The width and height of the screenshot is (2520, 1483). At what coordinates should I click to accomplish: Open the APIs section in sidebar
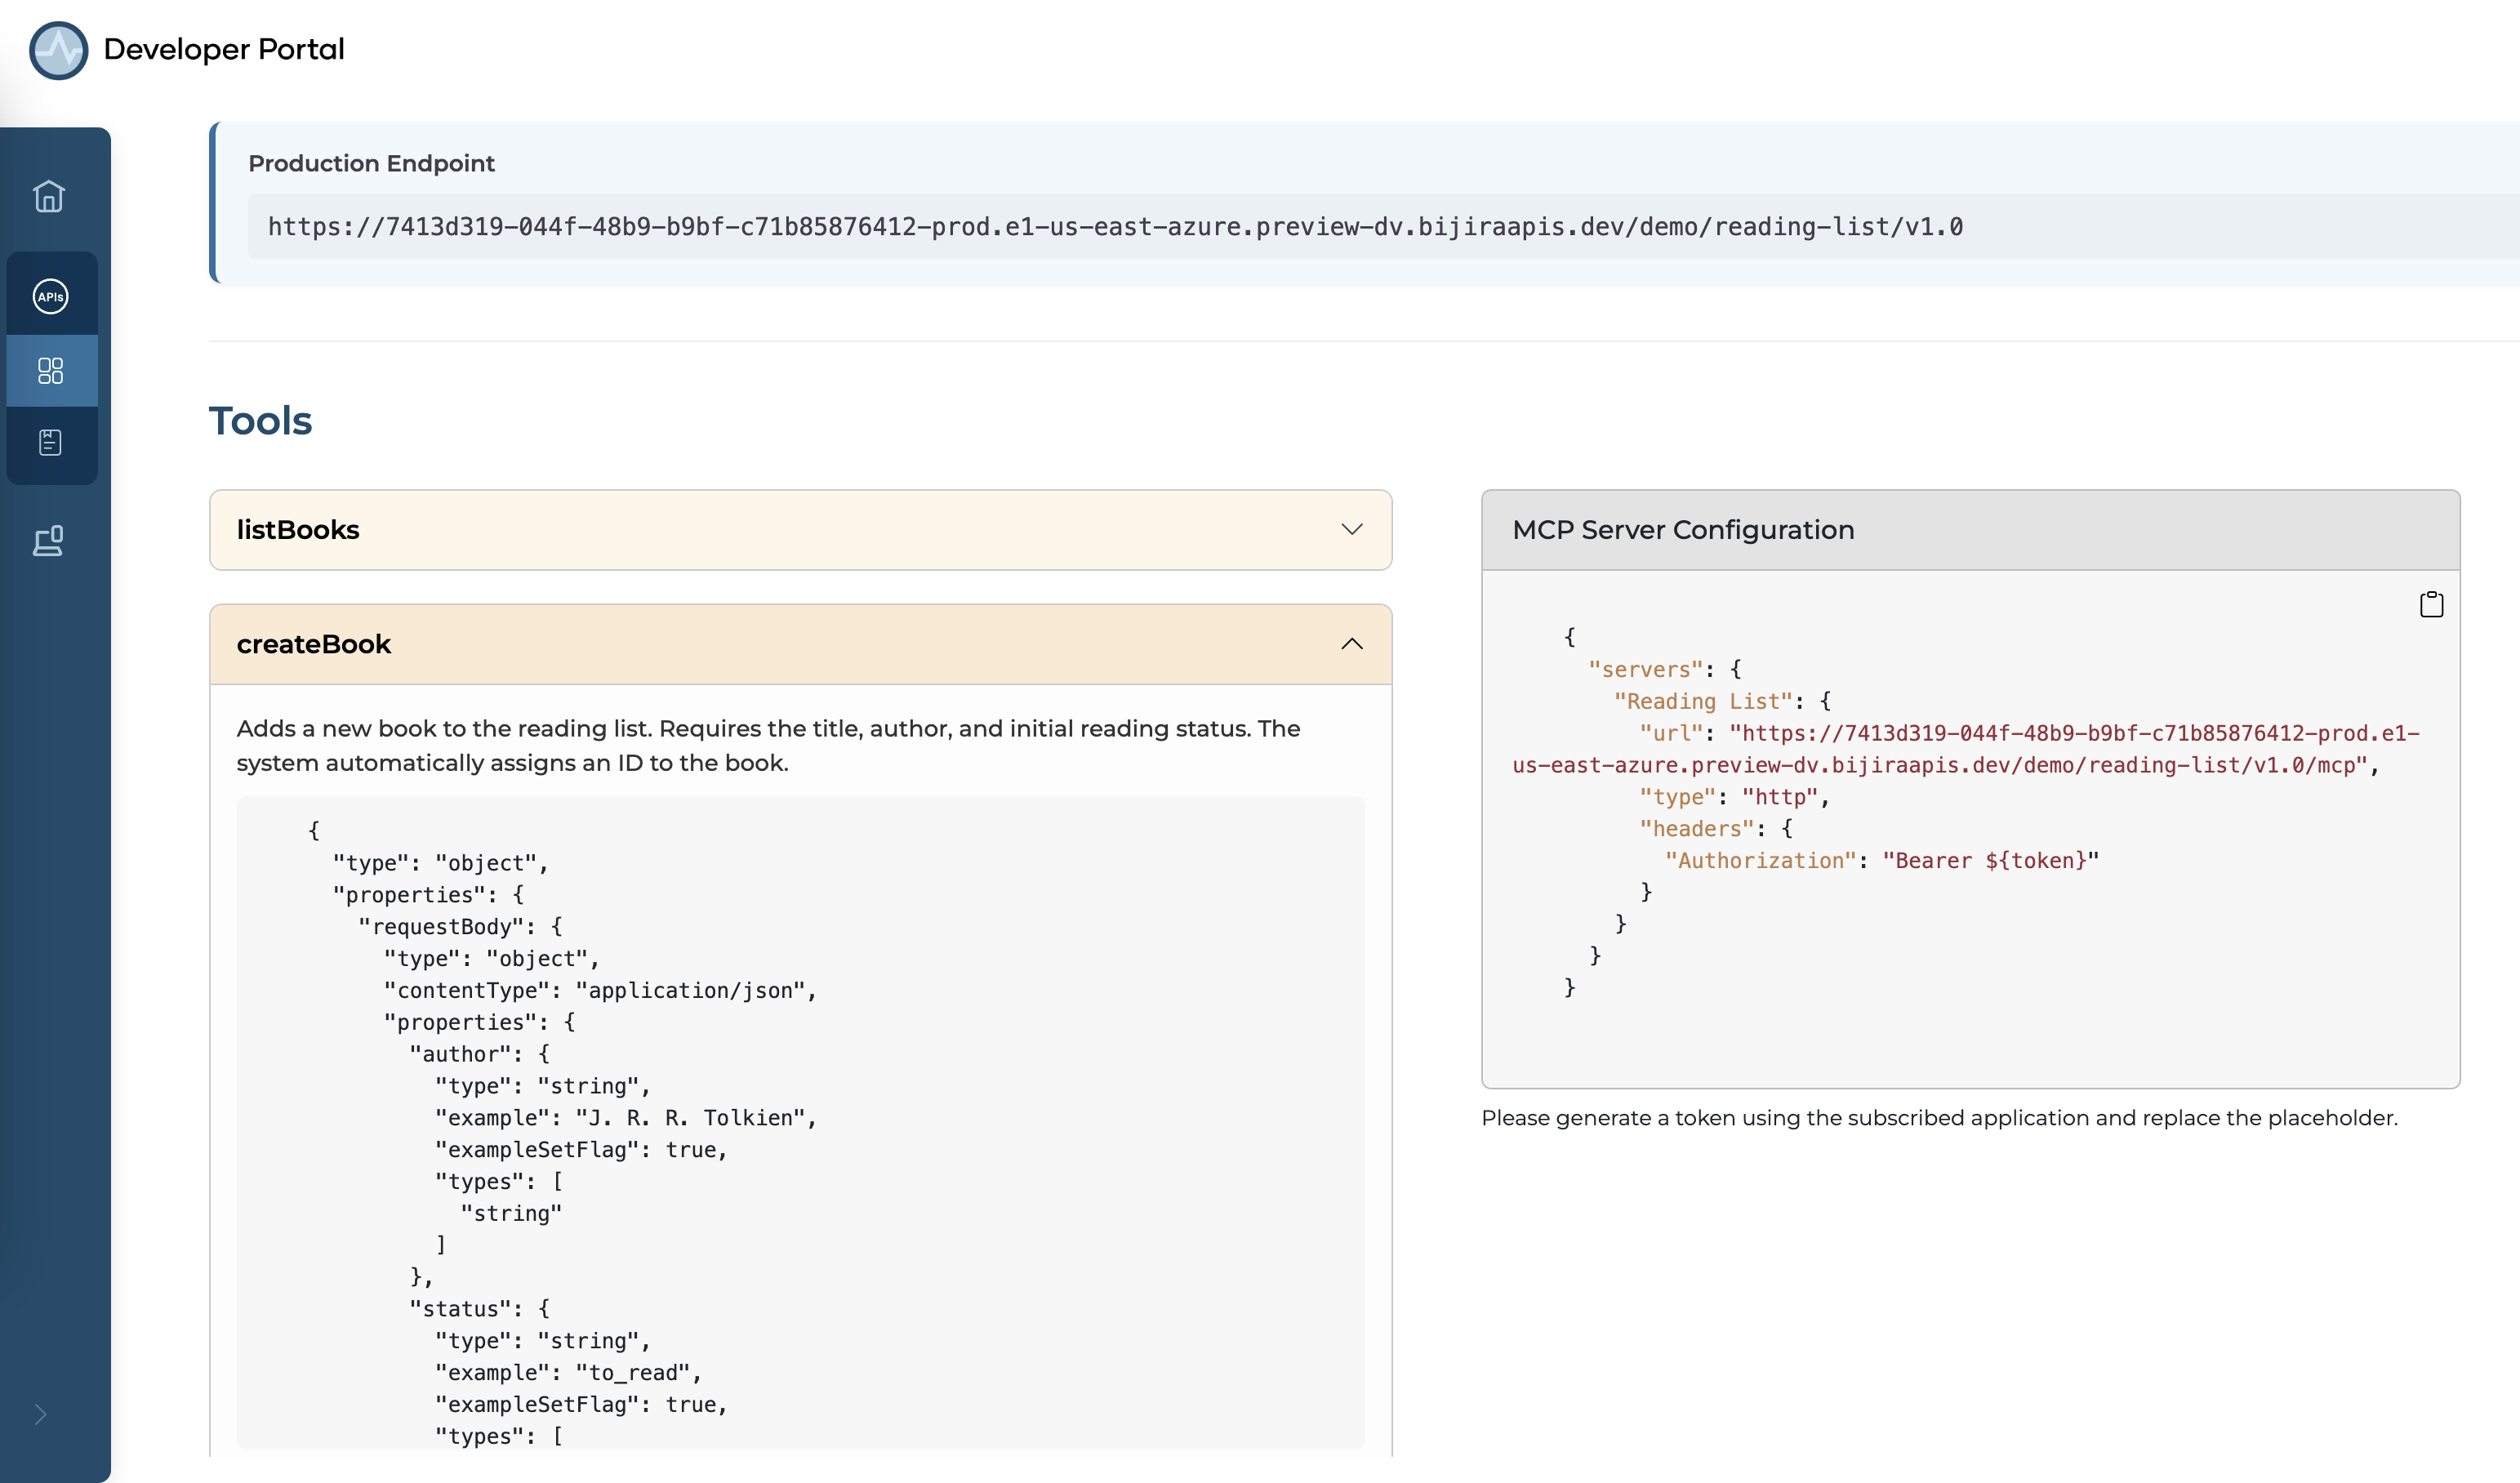[51, 296]
